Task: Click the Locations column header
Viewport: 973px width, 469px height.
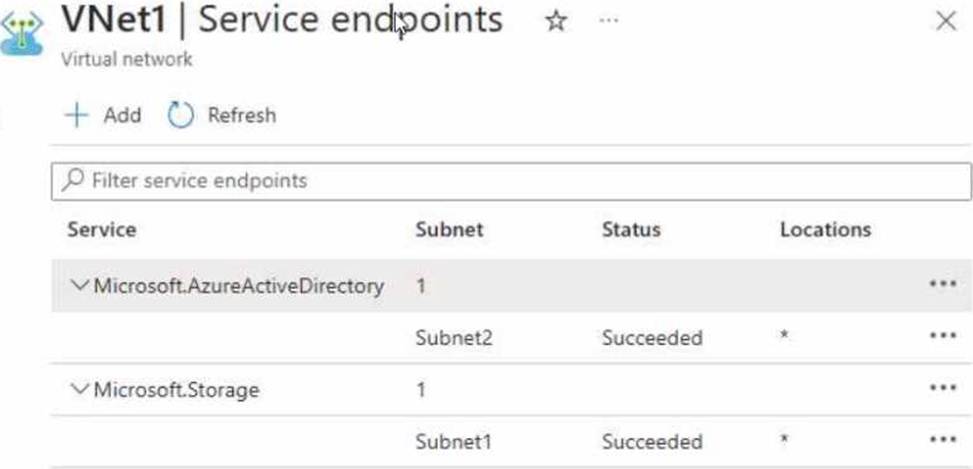Action: tap(825, 230)
